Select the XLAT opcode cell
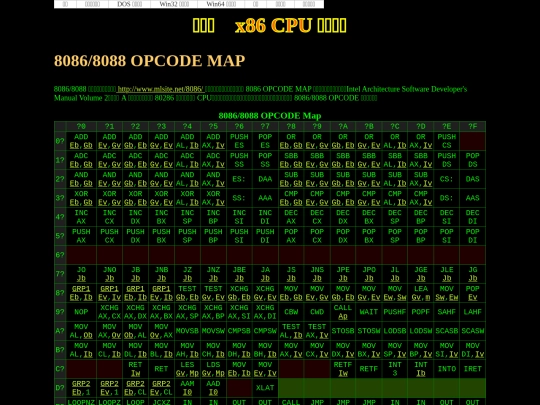The image size is (540, 405). coord(265,388)
